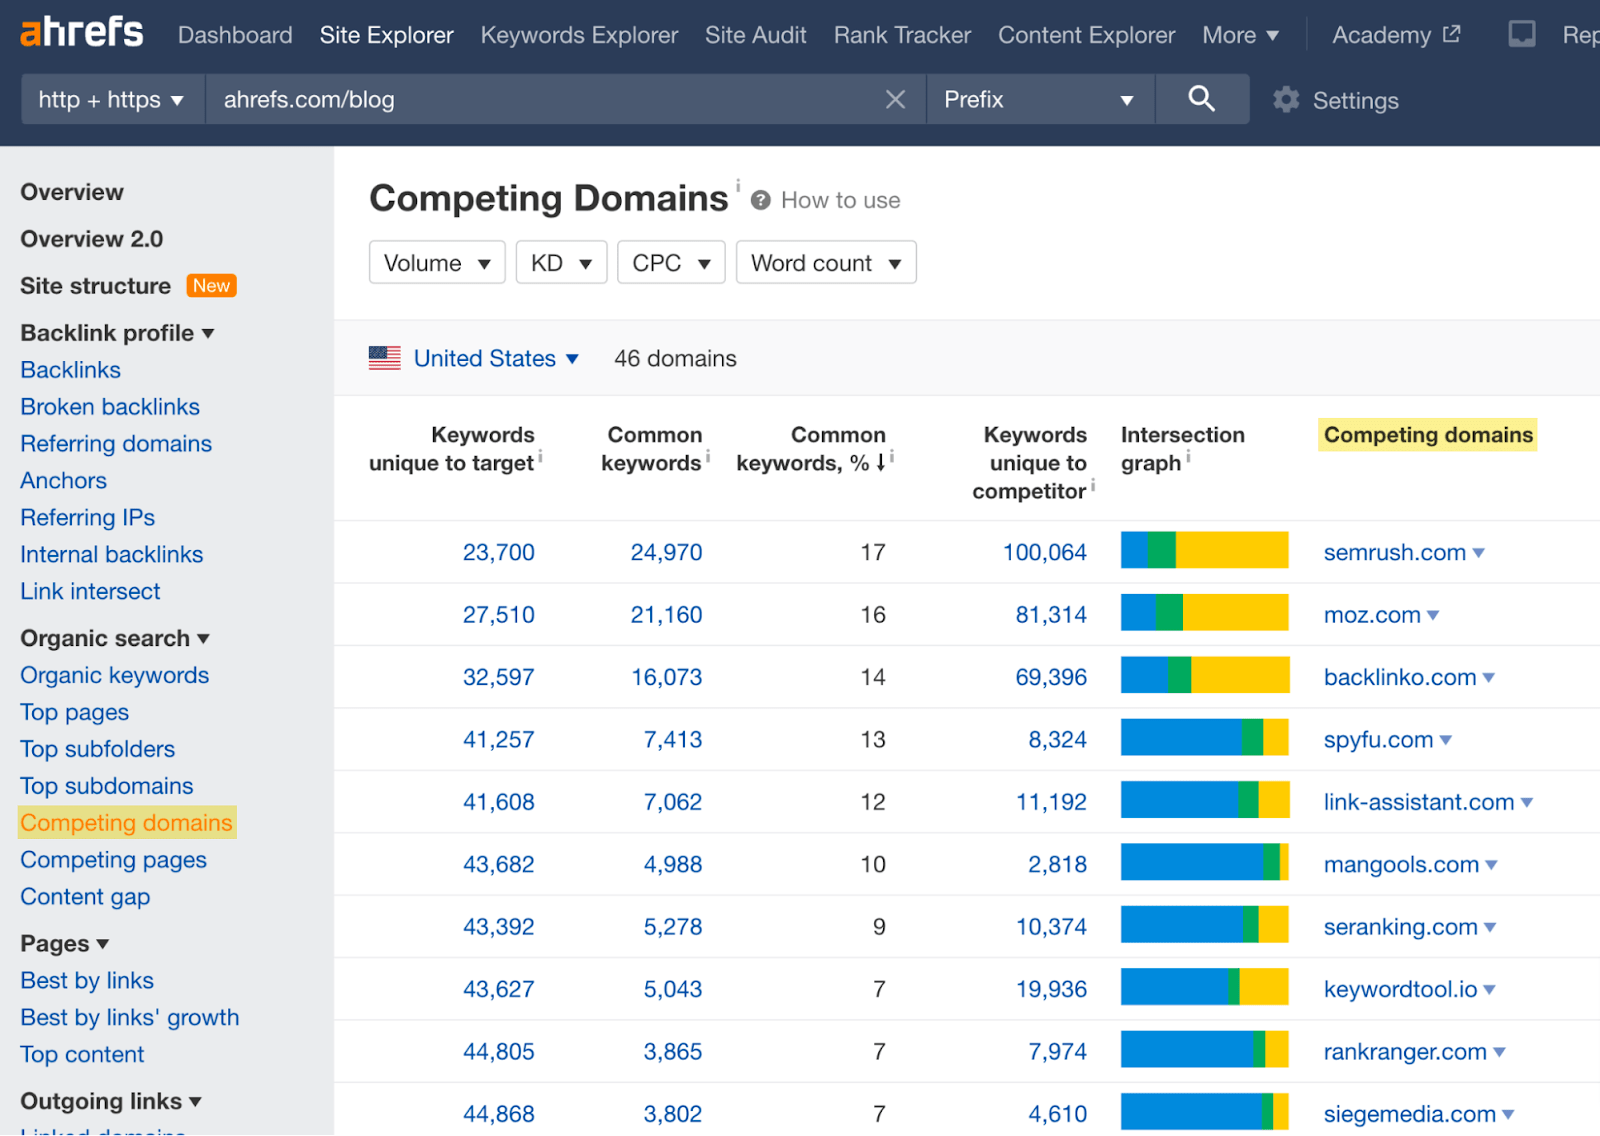Open Keywords Explorer
1600x1136 pixels.
(579, 35)
